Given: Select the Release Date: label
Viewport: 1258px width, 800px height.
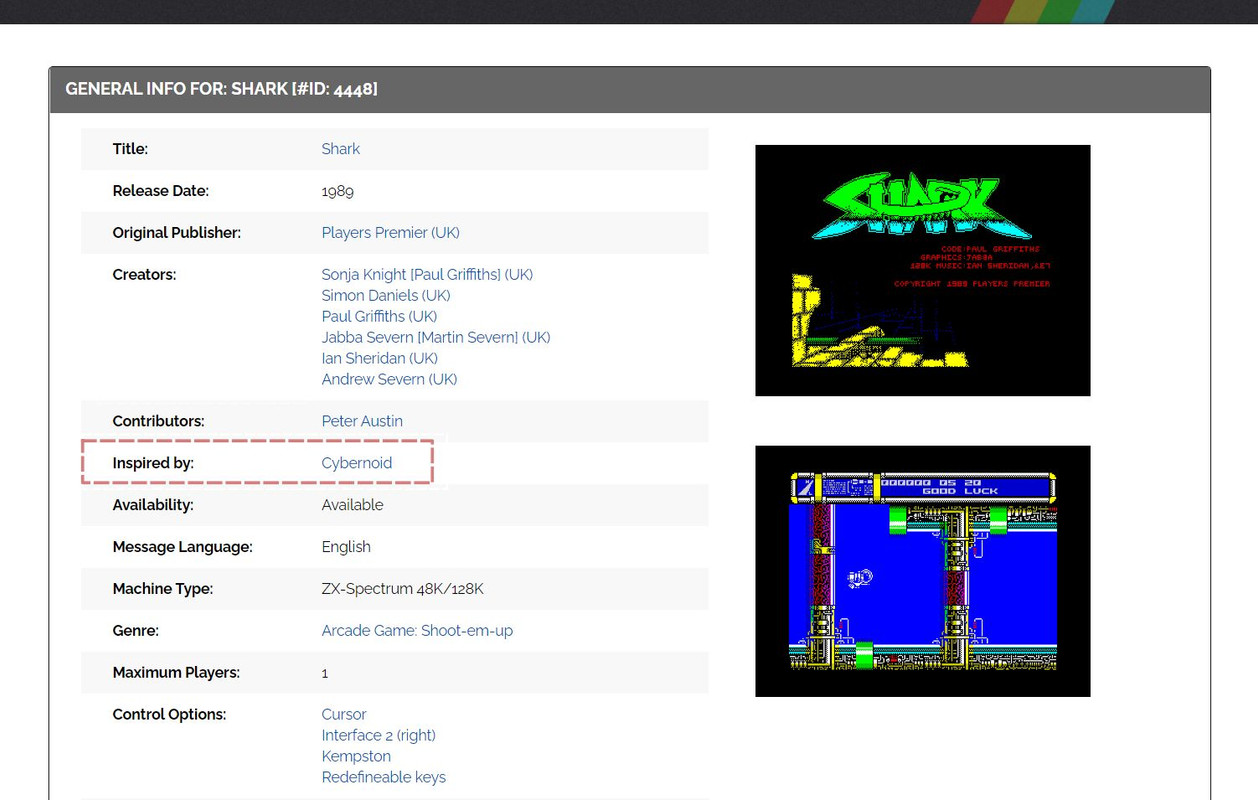Looking at the screenshot, I should coord(160,191).
